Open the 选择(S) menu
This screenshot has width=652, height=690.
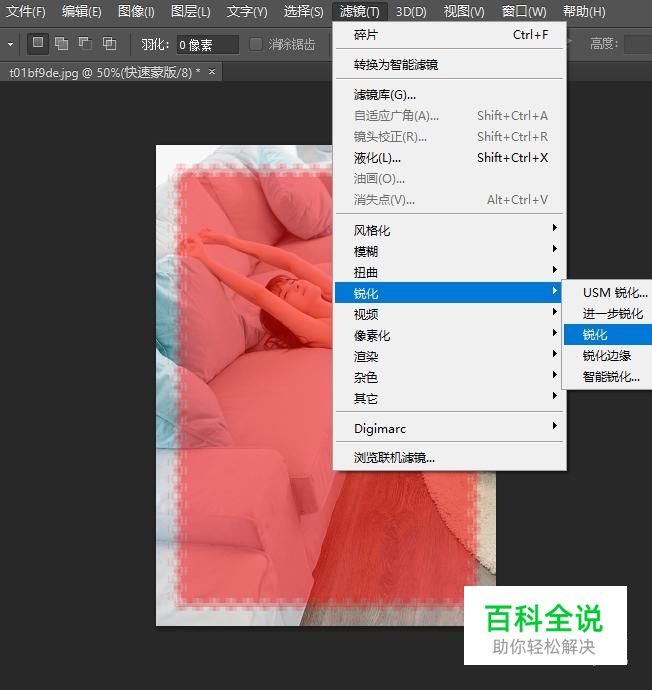coord(303,11)
